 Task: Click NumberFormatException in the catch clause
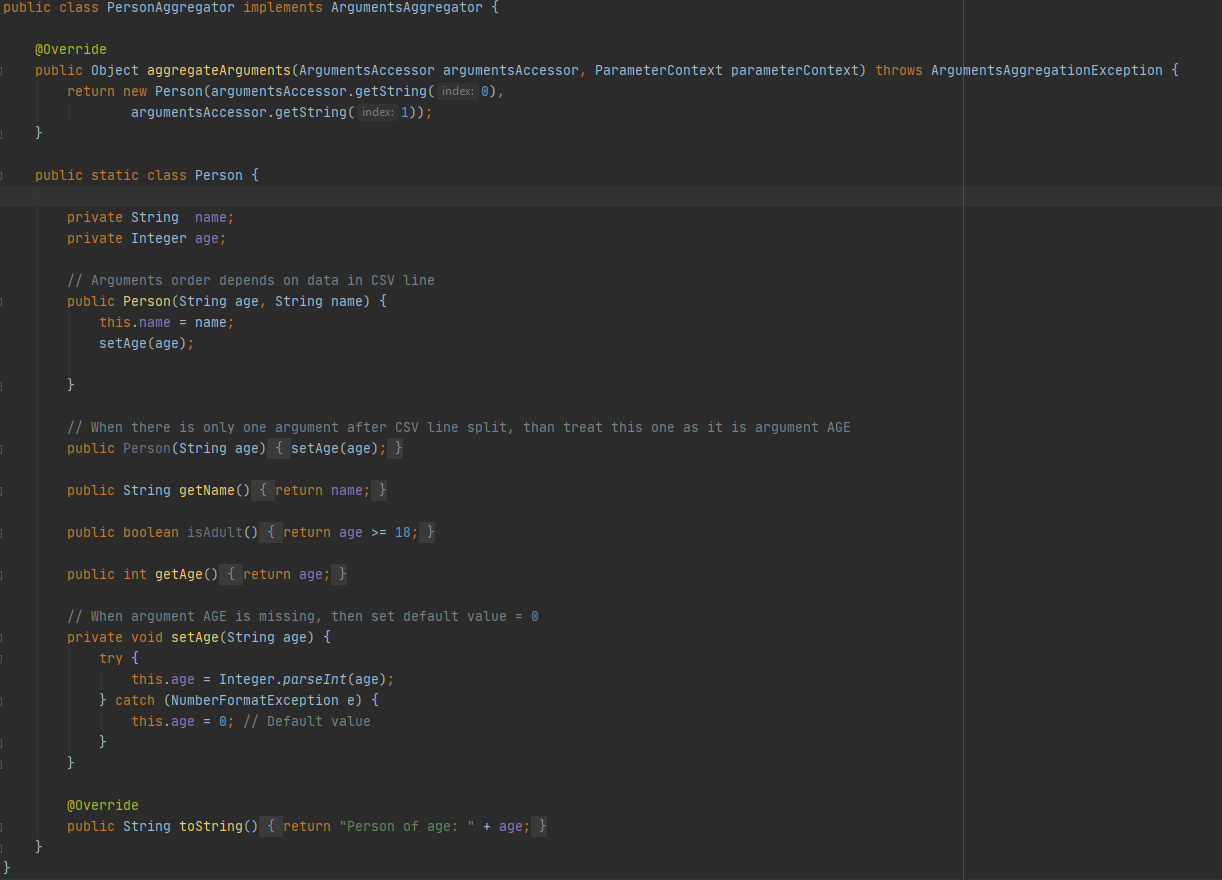(x=254, y=700)
